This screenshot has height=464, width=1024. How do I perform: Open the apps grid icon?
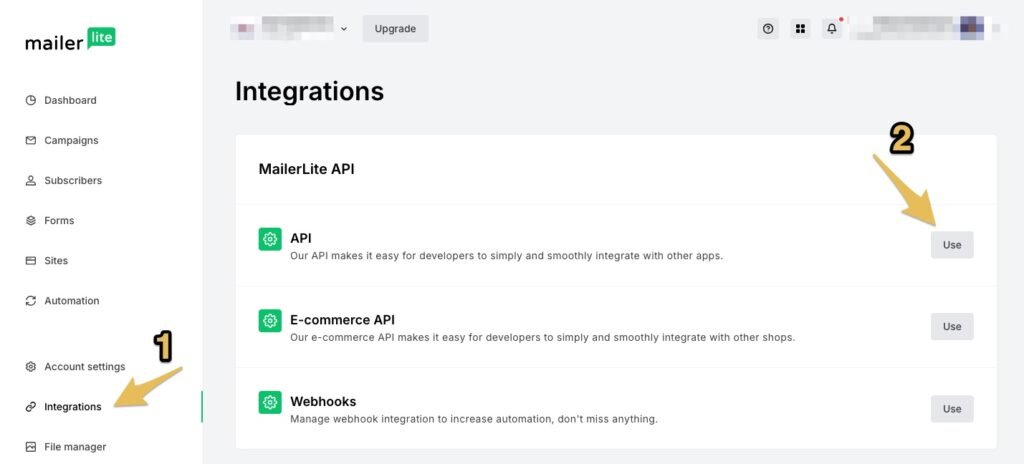(800, 29)
